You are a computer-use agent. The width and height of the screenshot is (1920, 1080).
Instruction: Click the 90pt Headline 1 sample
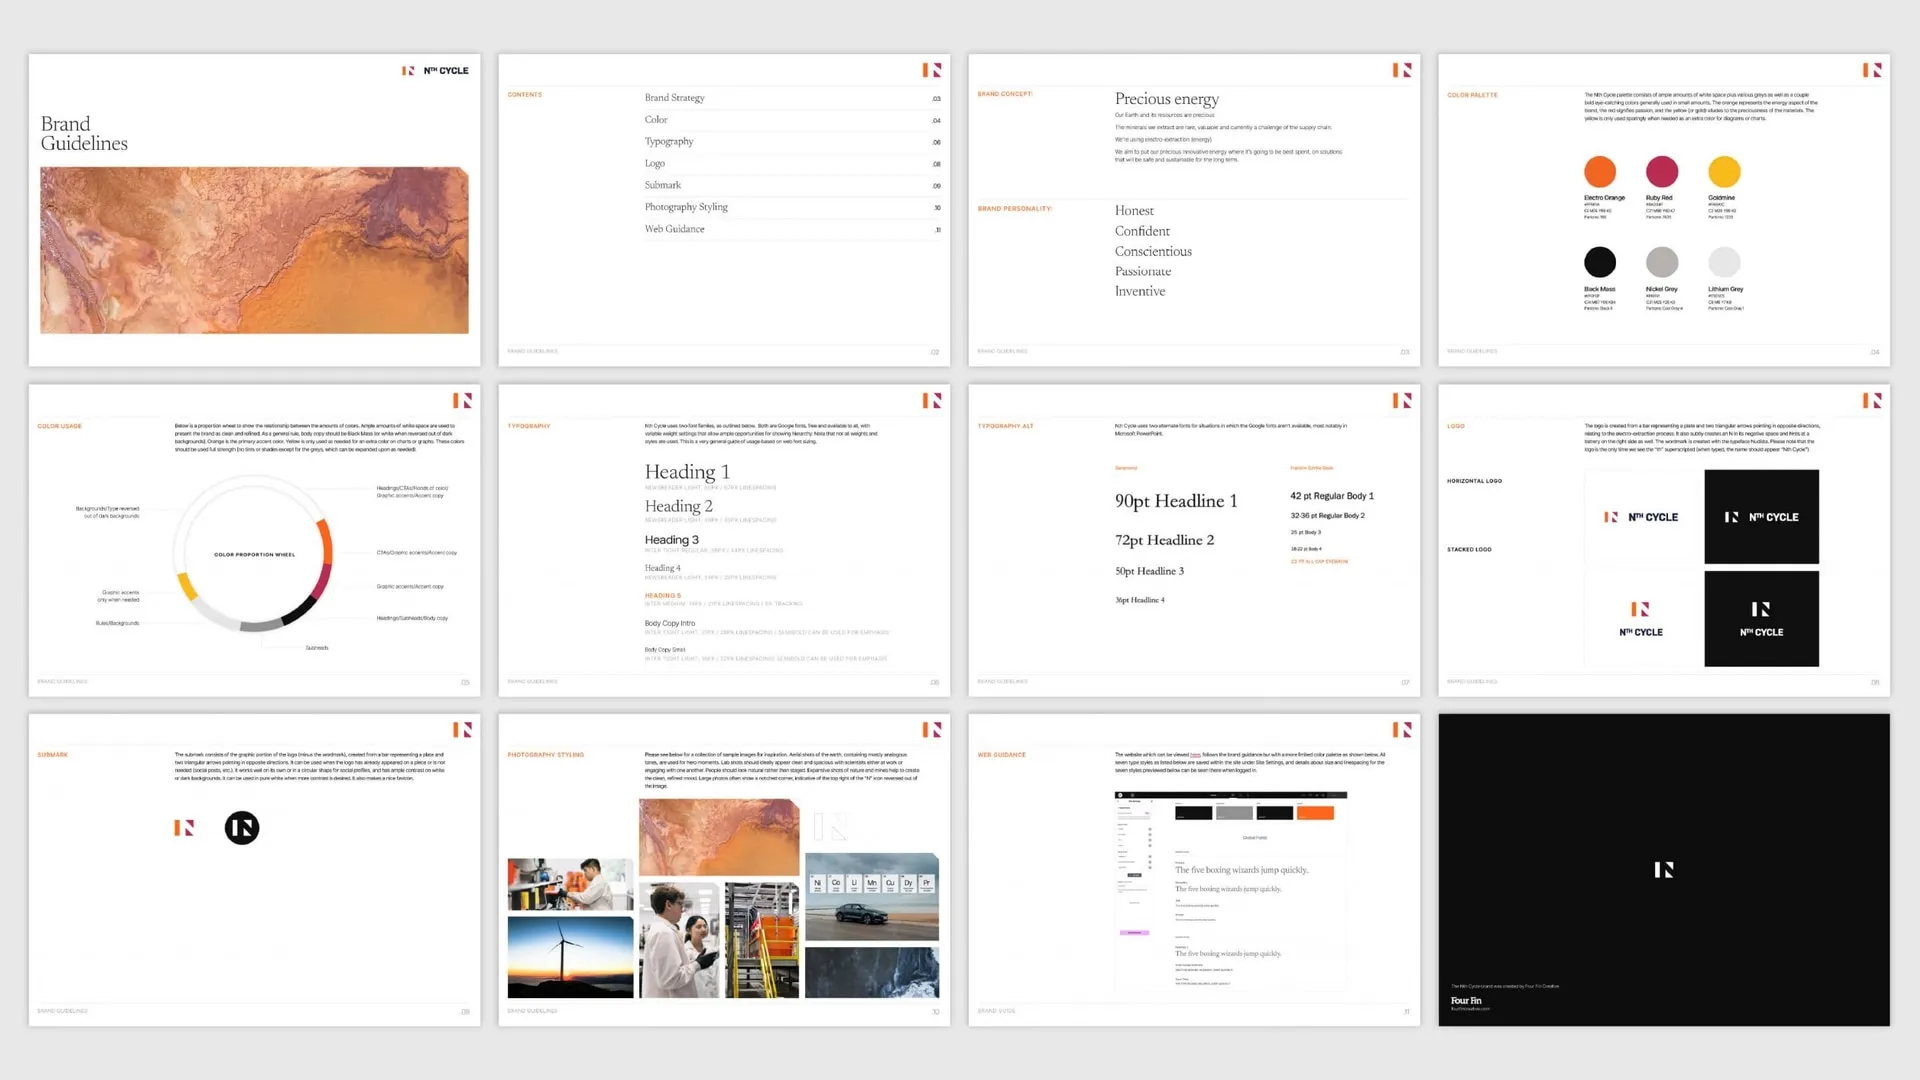(1176, 501)
